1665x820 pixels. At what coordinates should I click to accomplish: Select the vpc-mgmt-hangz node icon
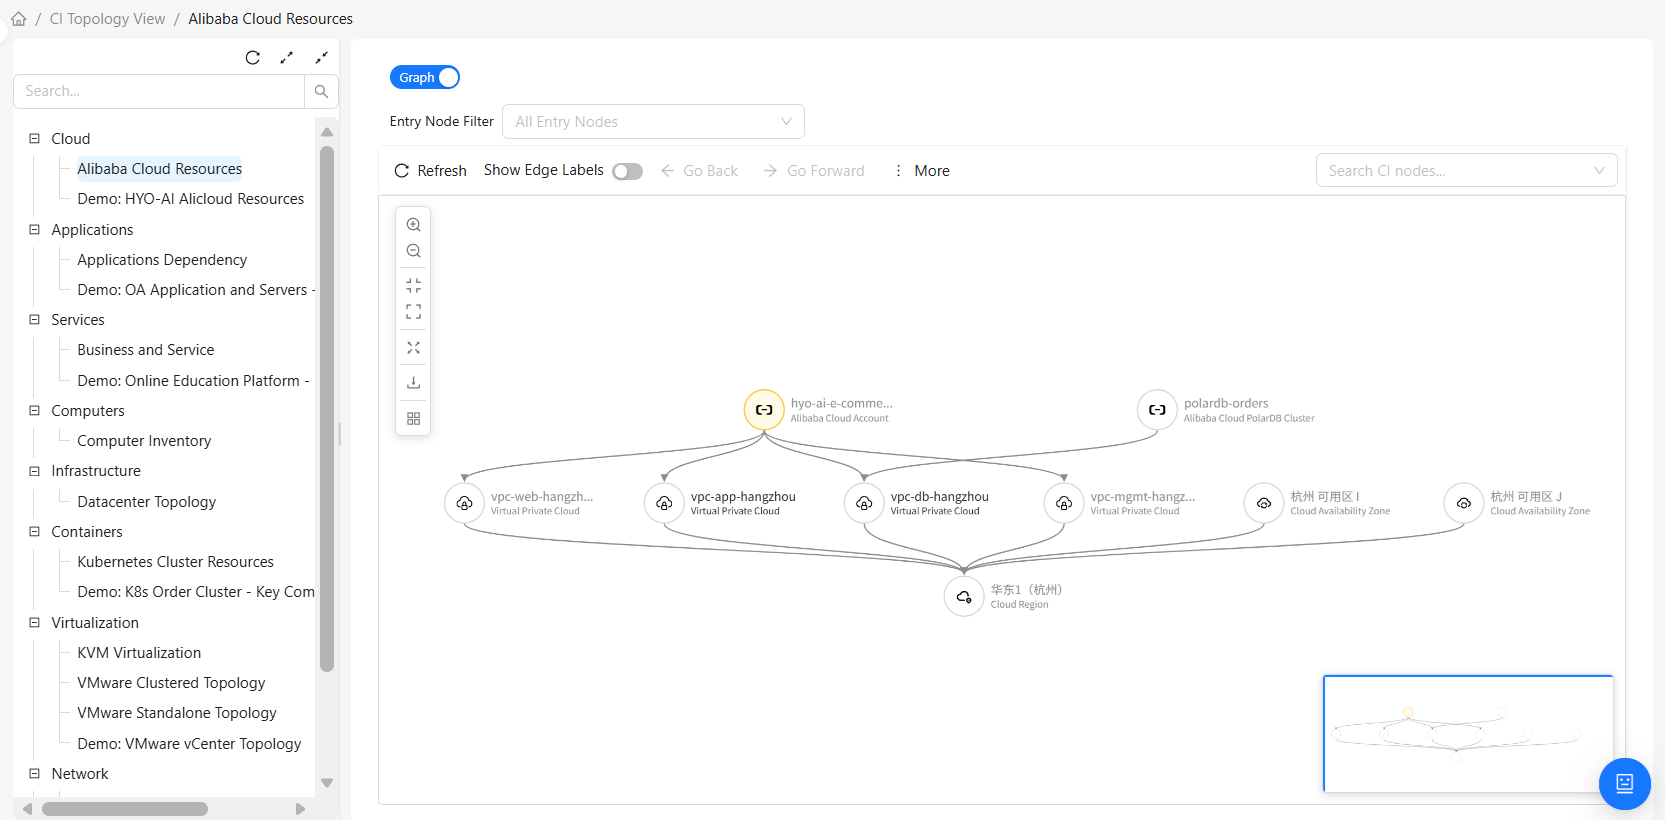[1064, 503]
